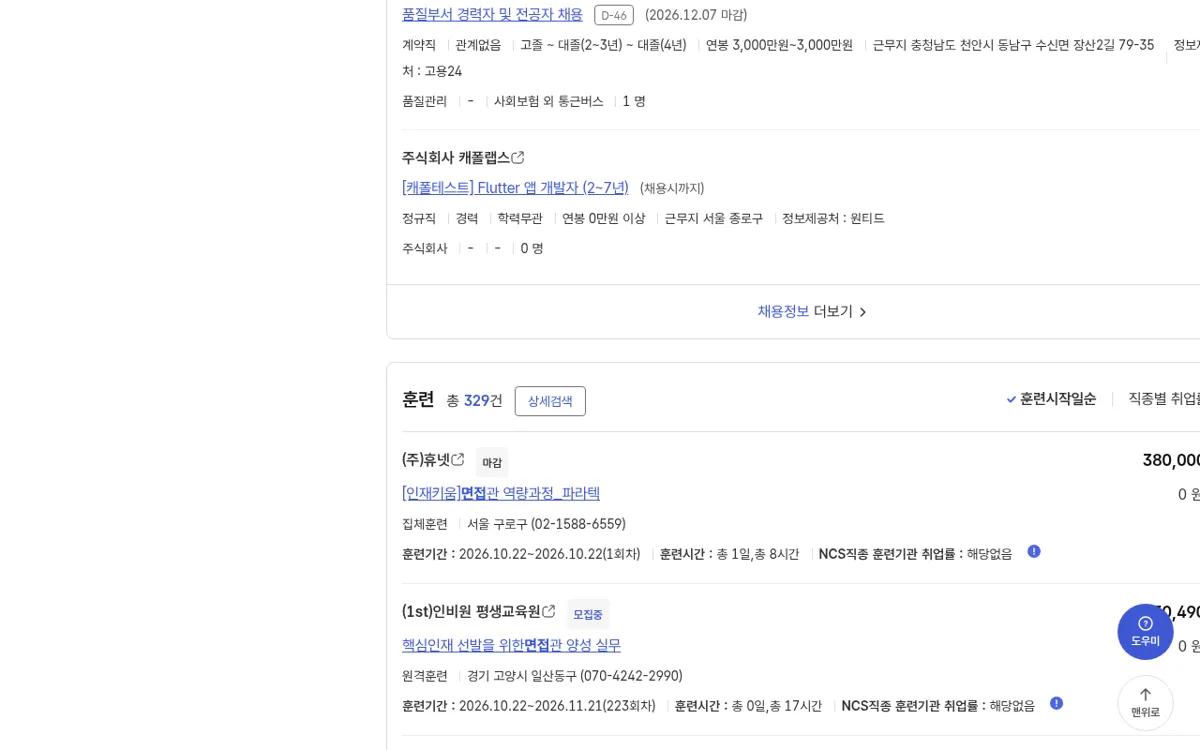
Task: Click text 사회보험 외 통근버스
Action: pos(549,101)
